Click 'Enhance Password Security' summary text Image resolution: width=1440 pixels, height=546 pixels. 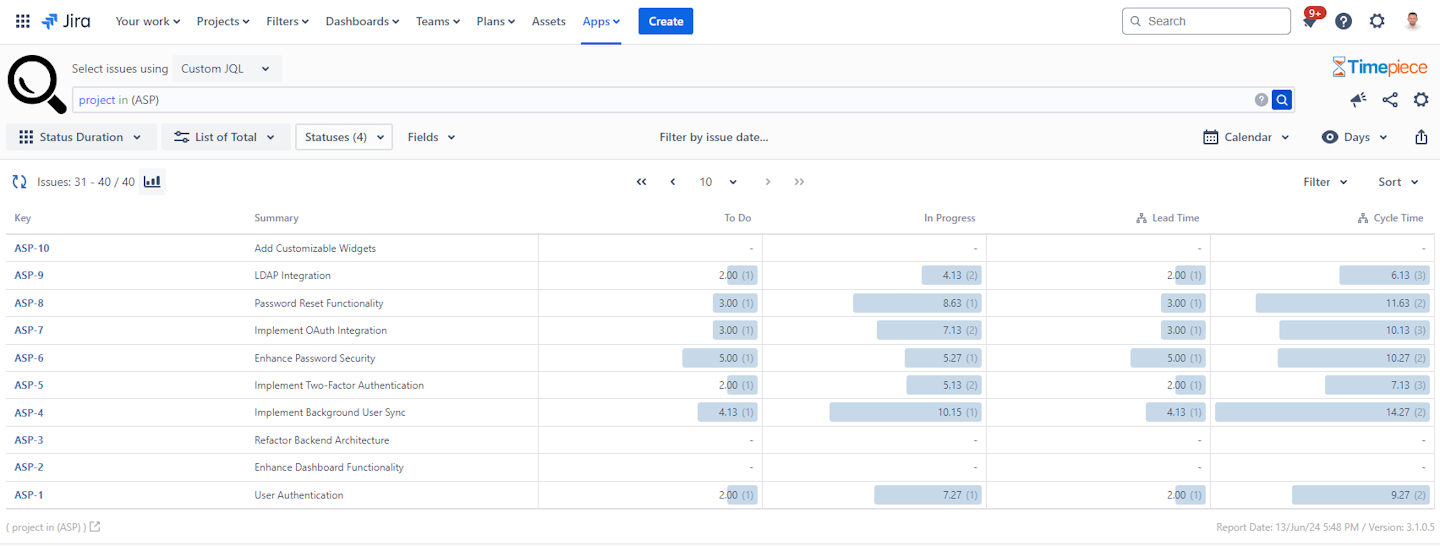pyautogui.click(x=317, y=358)
